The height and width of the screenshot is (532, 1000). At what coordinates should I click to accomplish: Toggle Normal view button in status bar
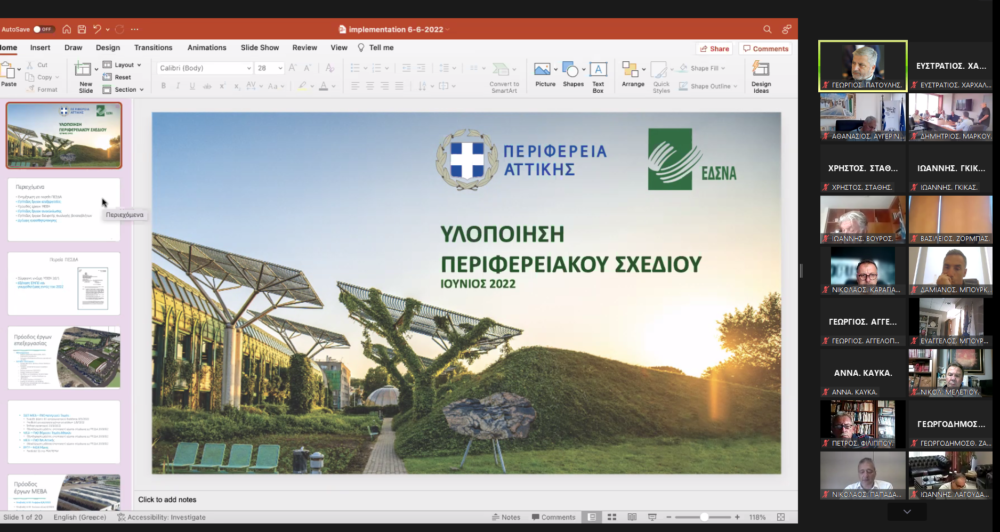(593, 517)
